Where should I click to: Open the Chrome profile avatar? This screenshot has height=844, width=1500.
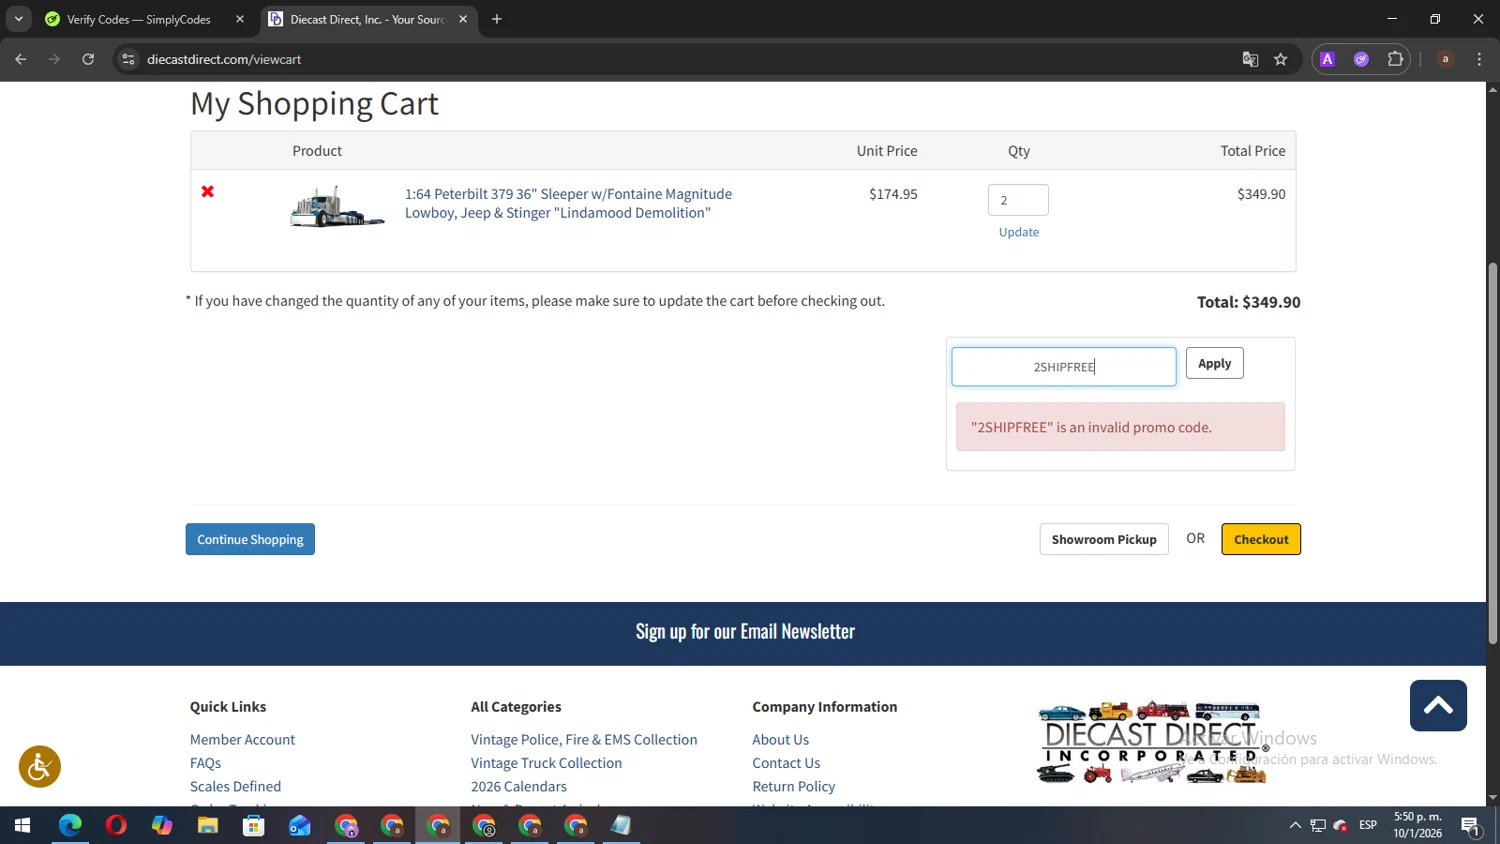(1445, 59)
